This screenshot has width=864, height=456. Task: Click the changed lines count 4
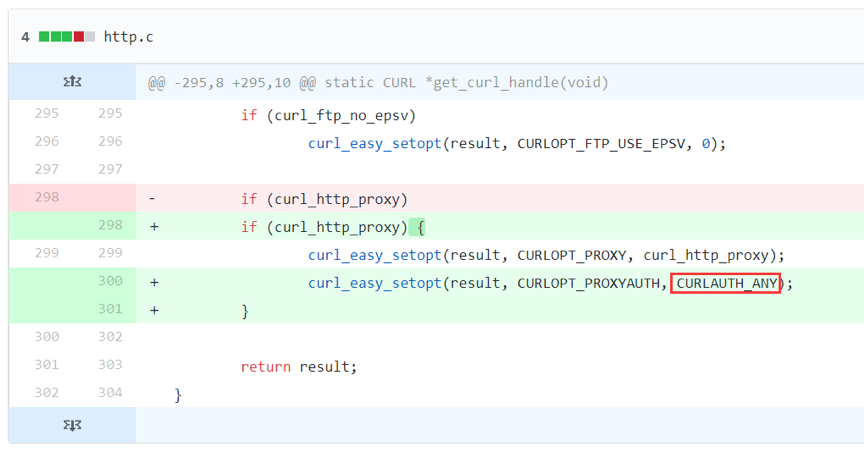tap(25, 37)
